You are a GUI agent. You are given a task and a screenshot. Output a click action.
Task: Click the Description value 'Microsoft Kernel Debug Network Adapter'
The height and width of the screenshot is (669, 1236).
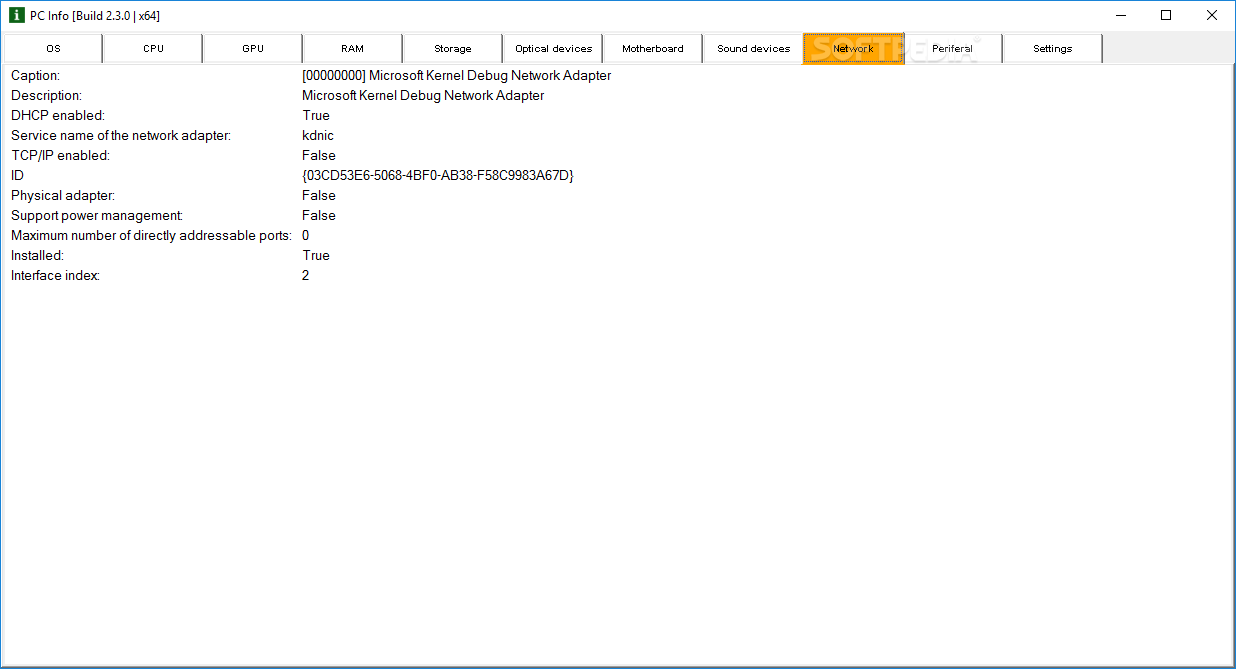[423, 96]
